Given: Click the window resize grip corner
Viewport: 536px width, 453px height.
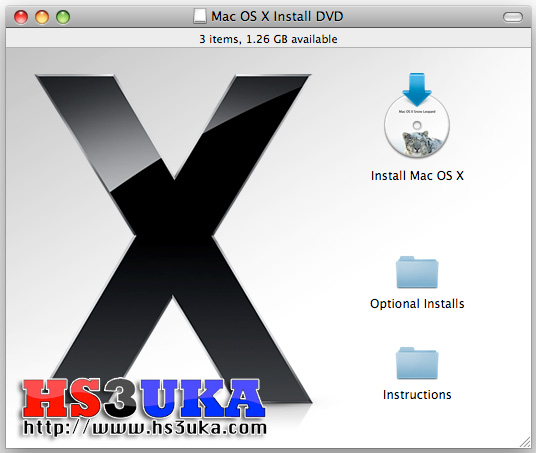Looking at the screenshot, I should (x=525, y=442).
